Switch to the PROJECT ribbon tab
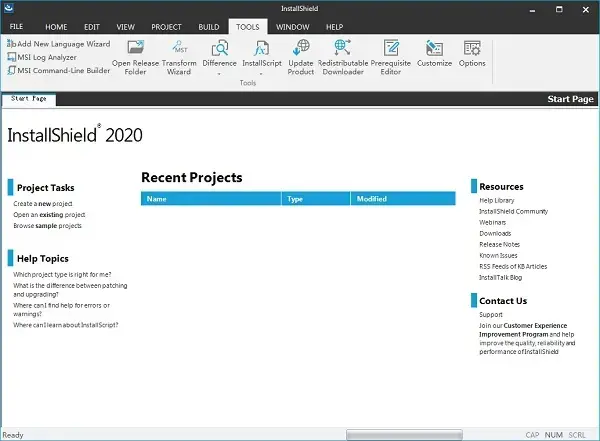Viewport: 600px width, 441px height. pyautogui.click(x=166, y=27)
